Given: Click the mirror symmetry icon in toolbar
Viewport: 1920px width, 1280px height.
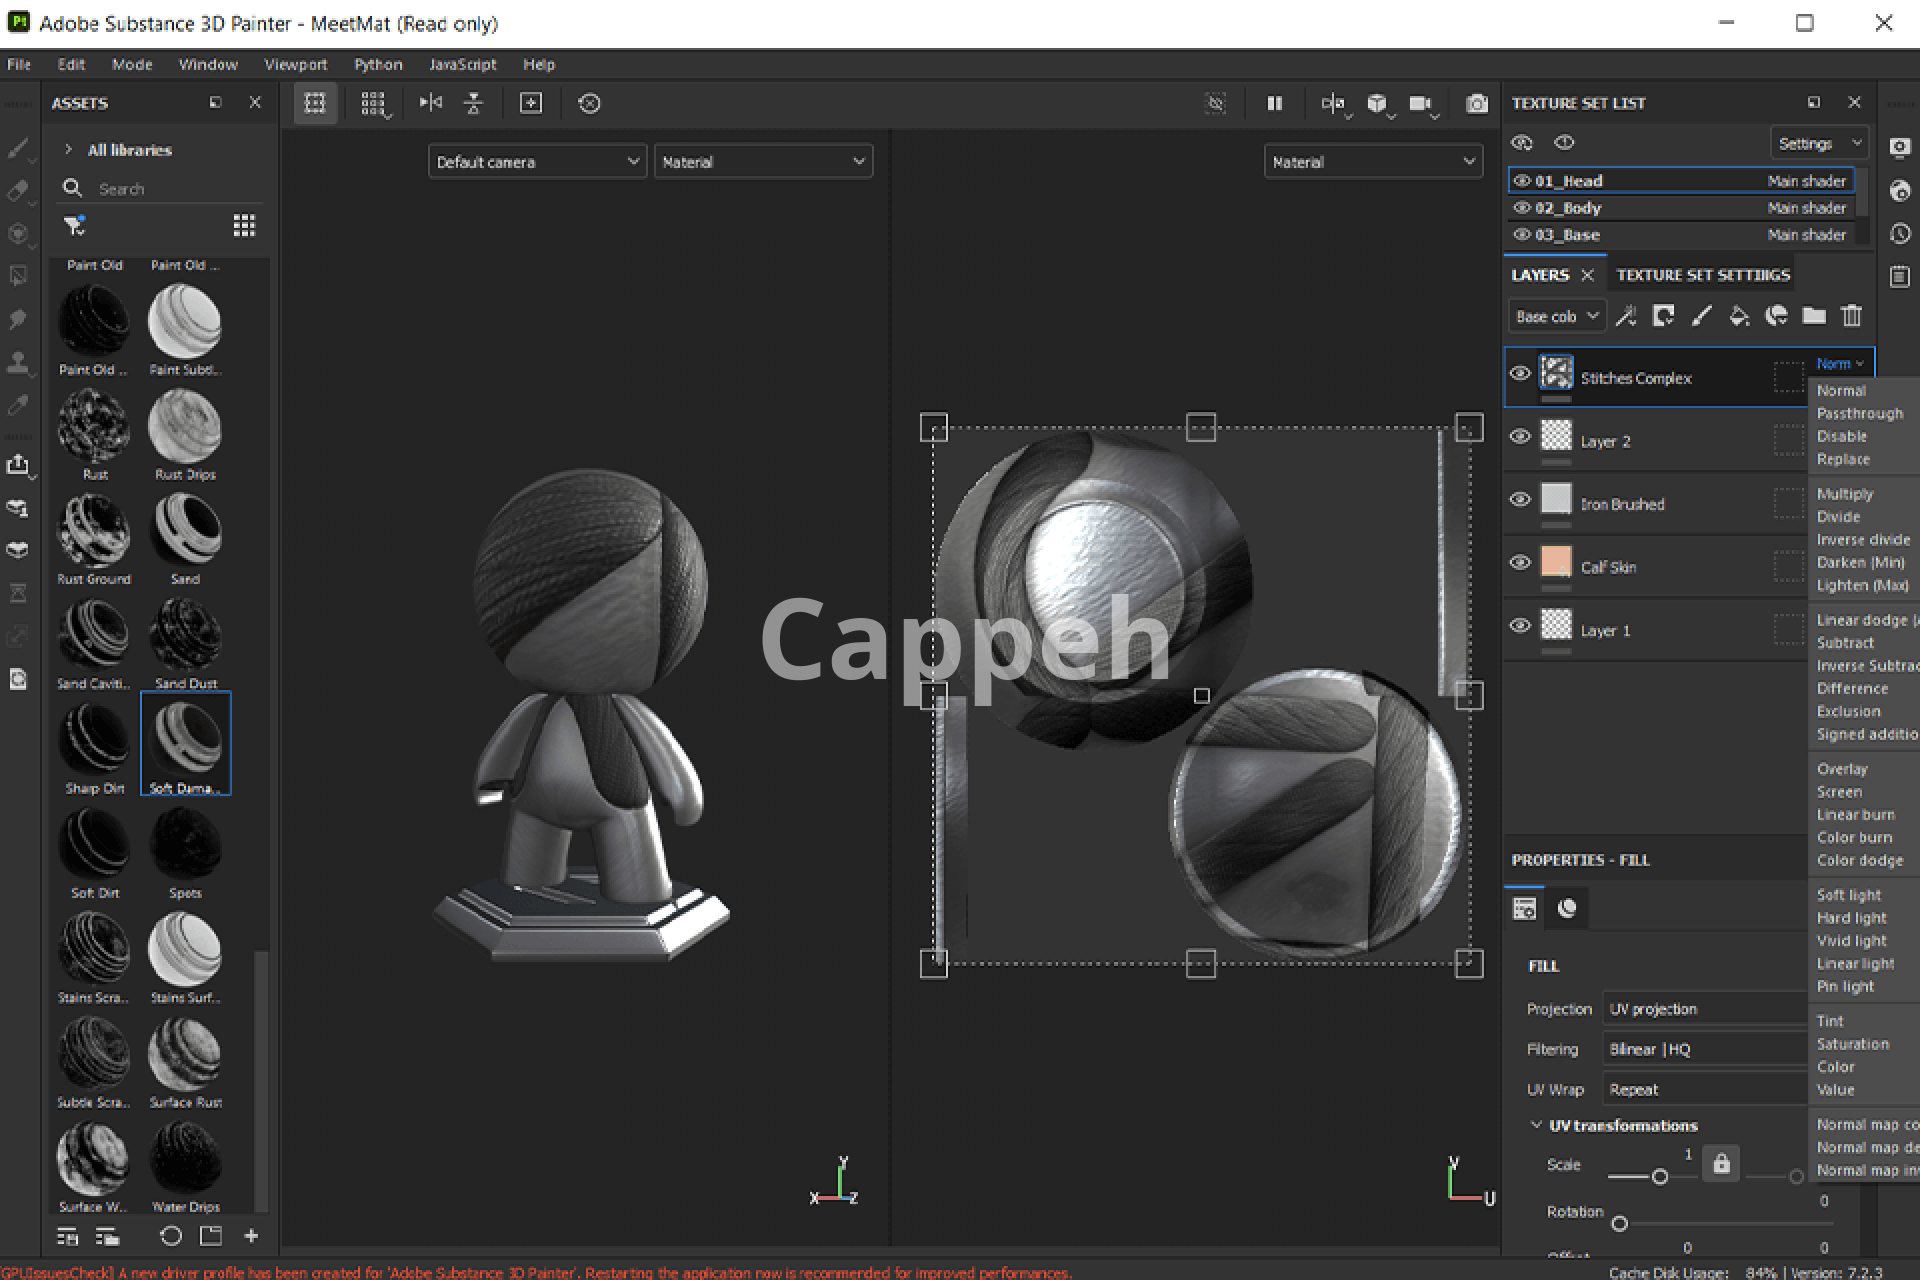Looking at the screenshot, I should [x=430, y=103].
